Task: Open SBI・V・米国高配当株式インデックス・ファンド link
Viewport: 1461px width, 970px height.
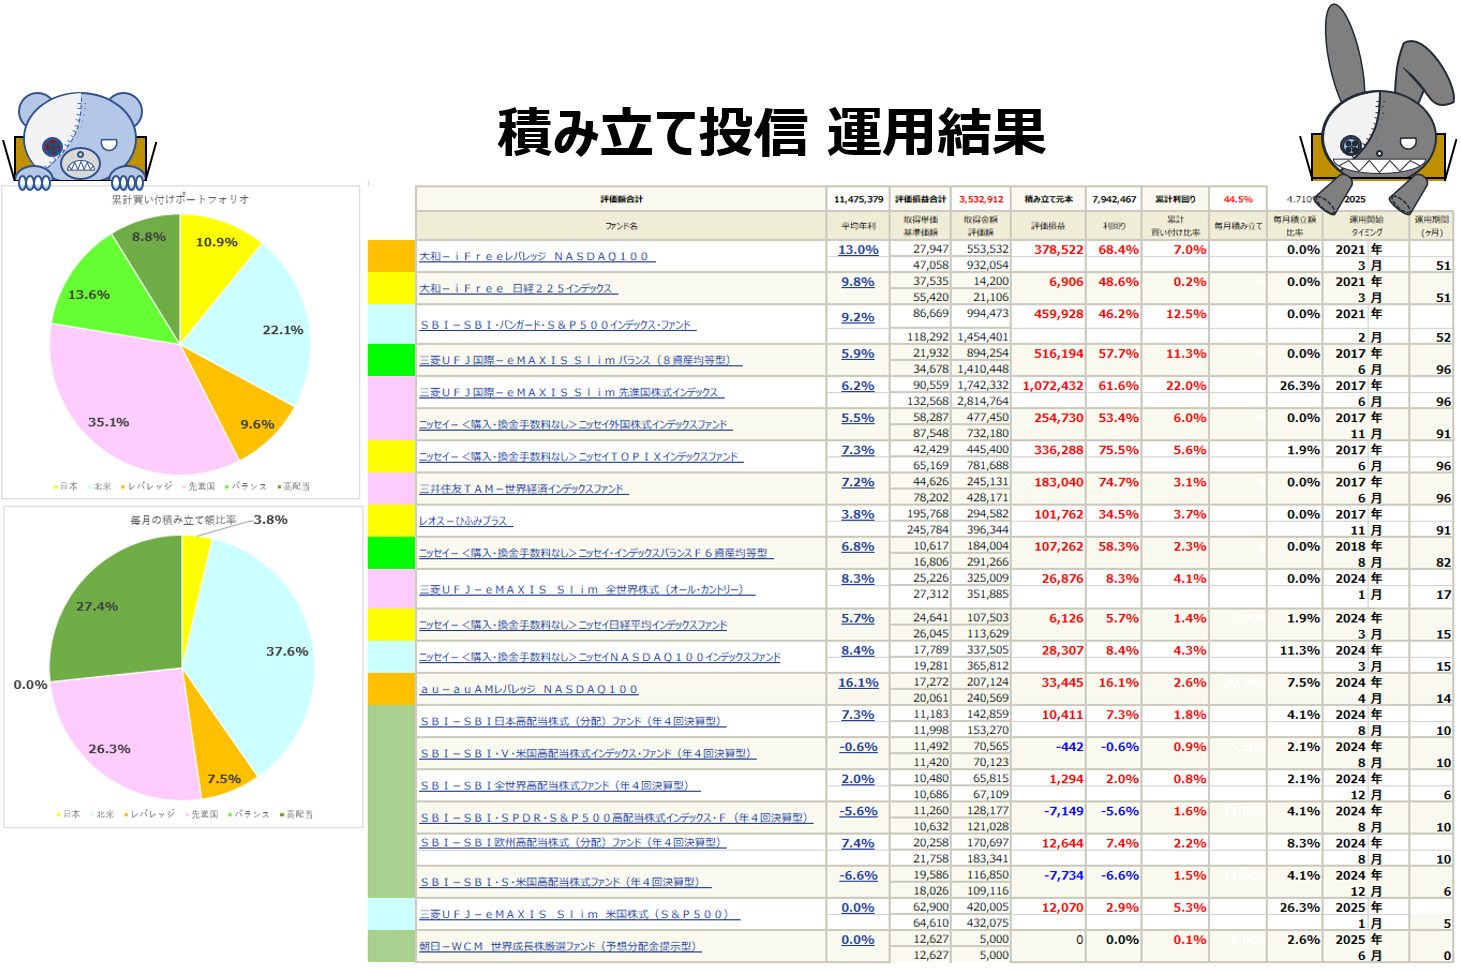Action: coord(587,754)
